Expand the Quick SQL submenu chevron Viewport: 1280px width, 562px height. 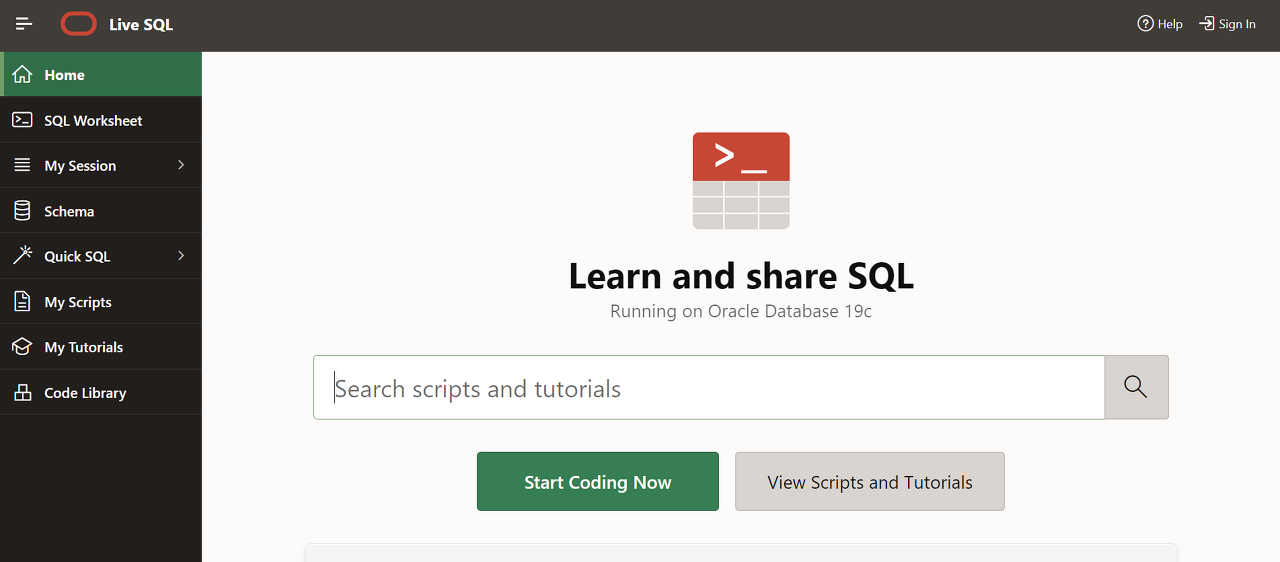(x=181, y=256)
